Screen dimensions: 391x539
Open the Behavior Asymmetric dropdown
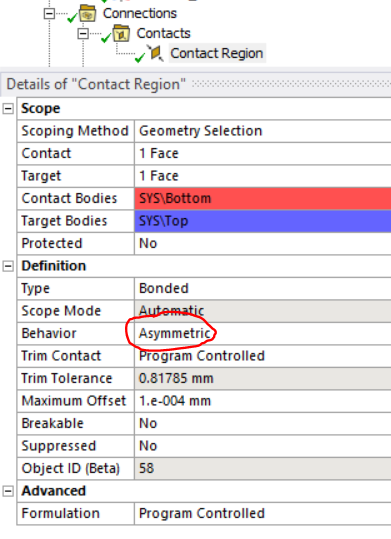coord(263,333)
